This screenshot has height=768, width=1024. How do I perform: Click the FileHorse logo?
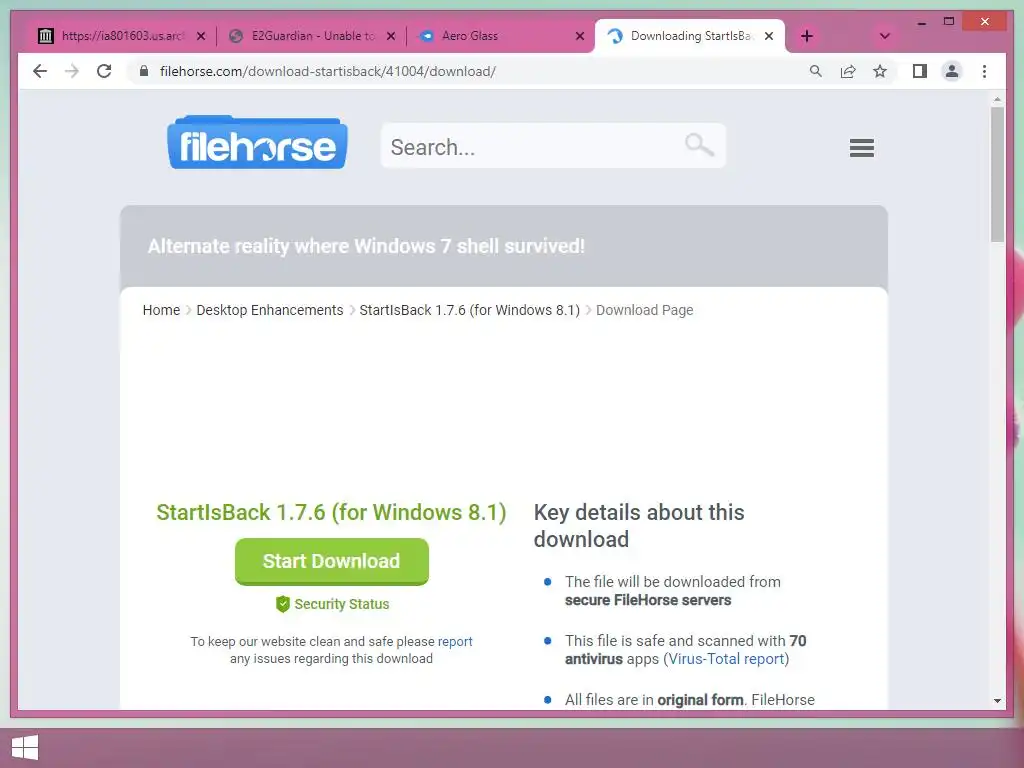click(x=257, y=142)
